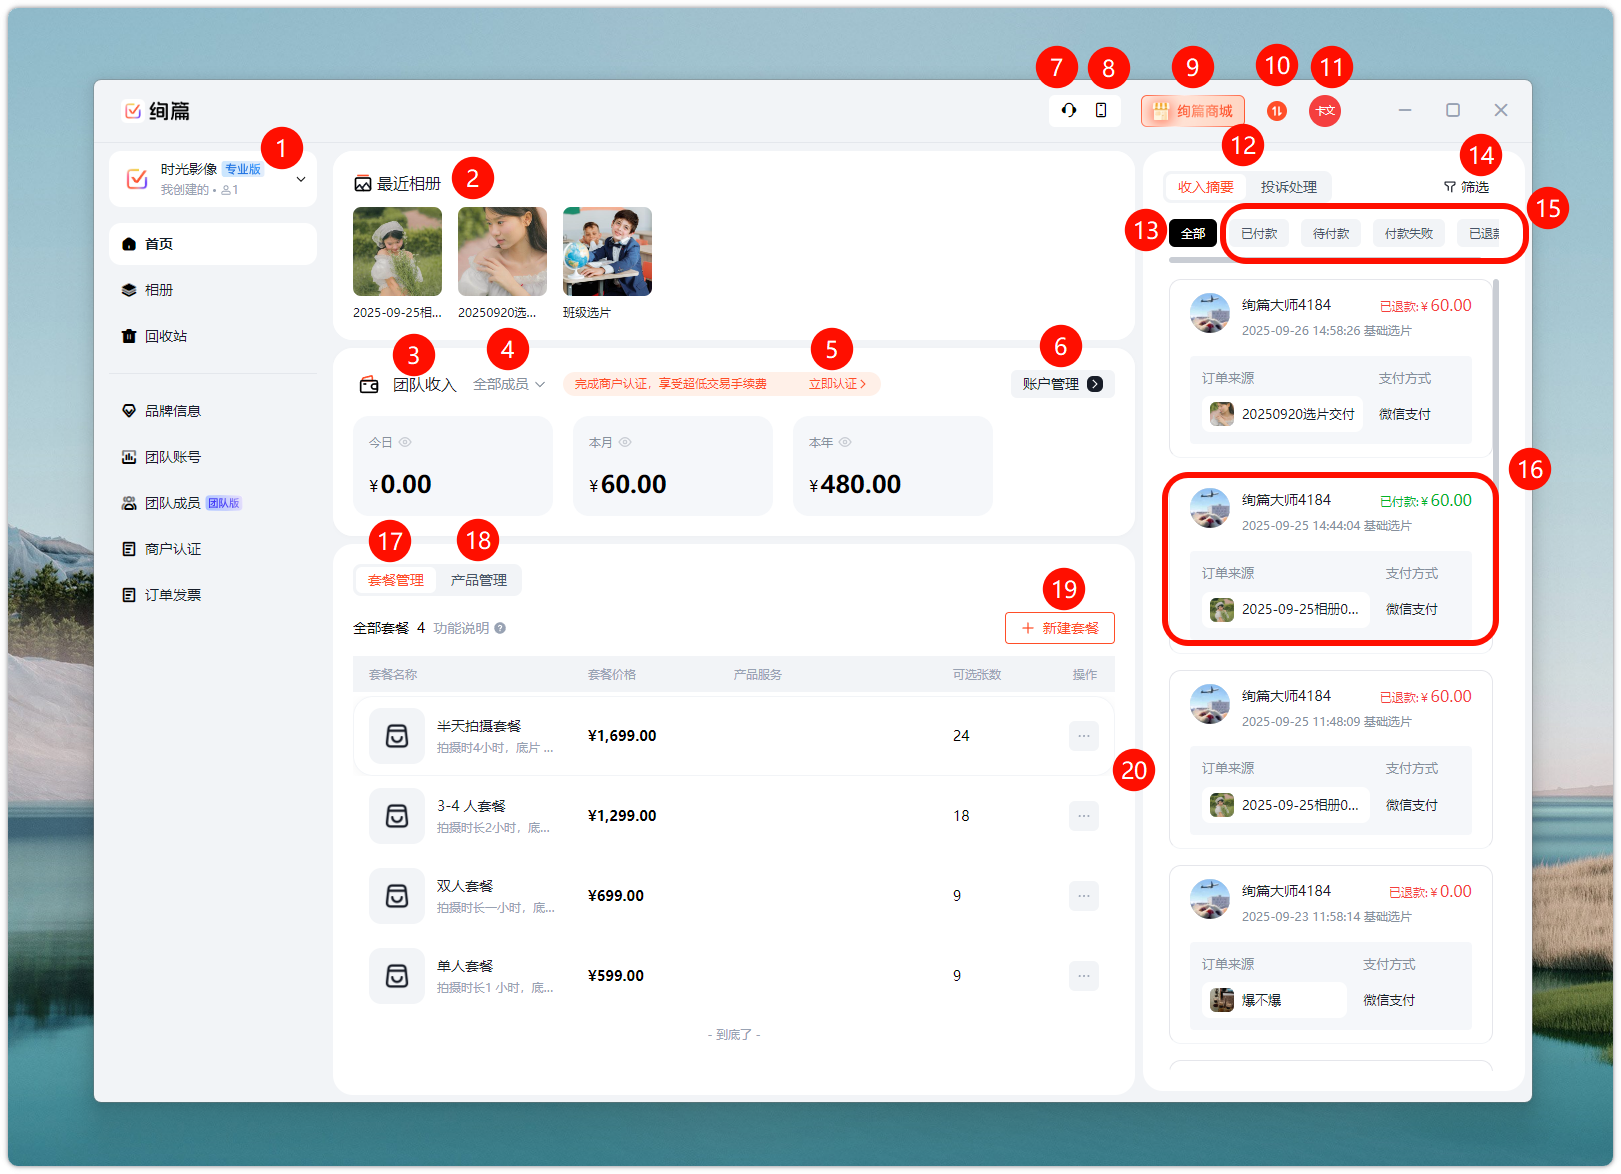The image size is (1621, 1174).
Task: Open the 回收站 trash item
Action: point(165,336)
